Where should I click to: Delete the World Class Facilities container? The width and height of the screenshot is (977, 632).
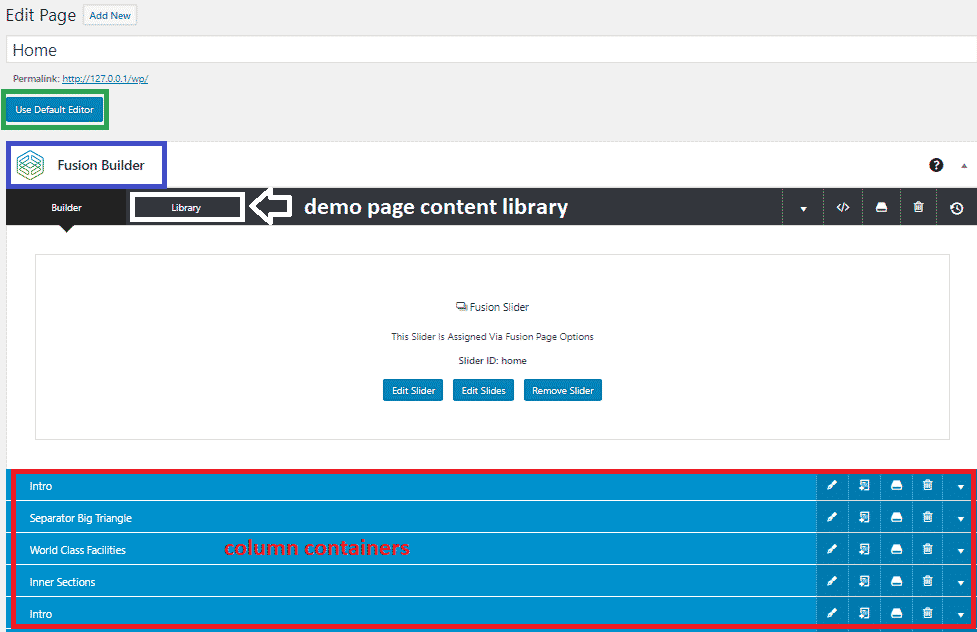point(928,549)
